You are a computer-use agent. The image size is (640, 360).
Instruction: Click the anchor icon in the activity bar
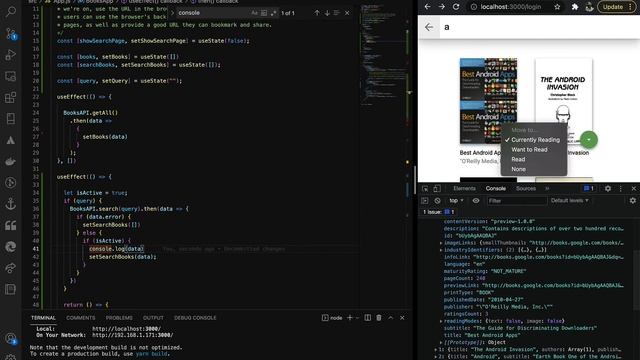point(11,204)
